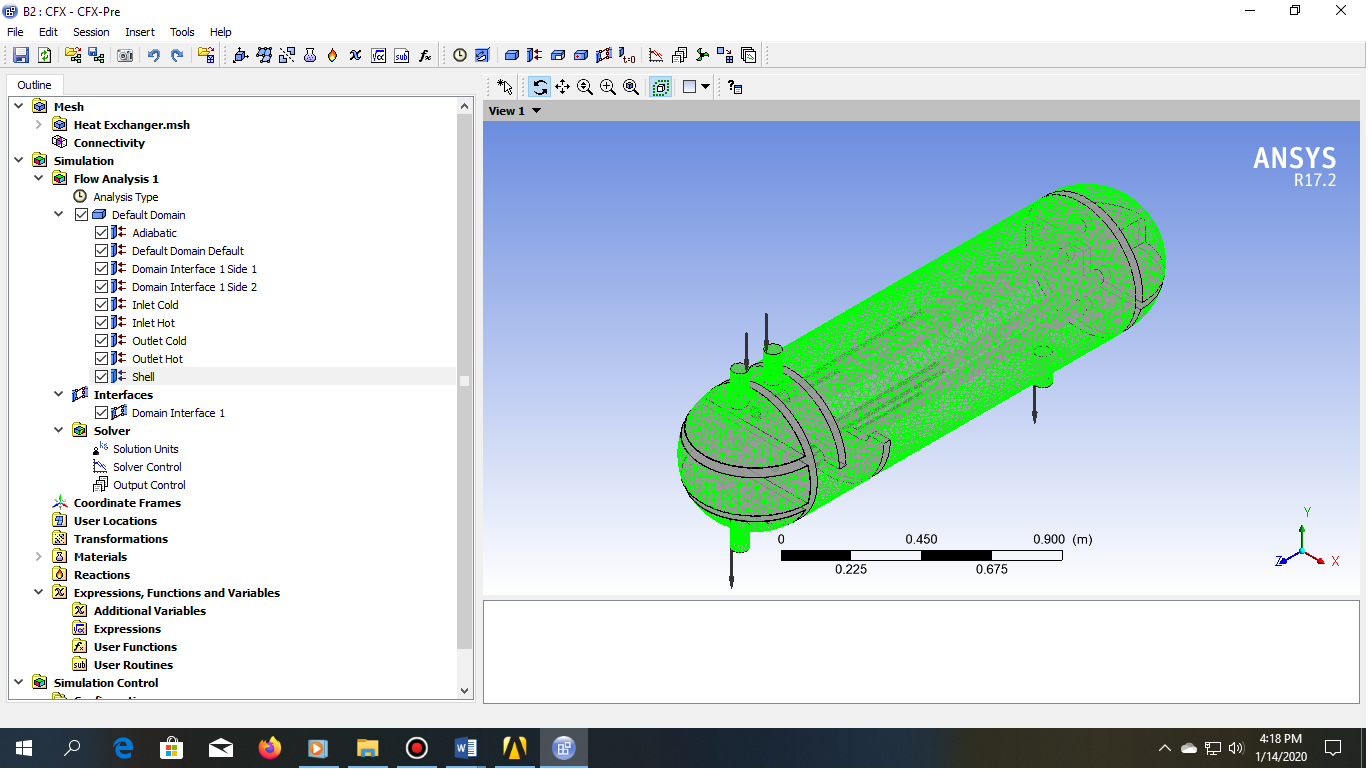Select Solver Control in the outline tree
The height and width of the screenshot is (769, 1368).
147,467
